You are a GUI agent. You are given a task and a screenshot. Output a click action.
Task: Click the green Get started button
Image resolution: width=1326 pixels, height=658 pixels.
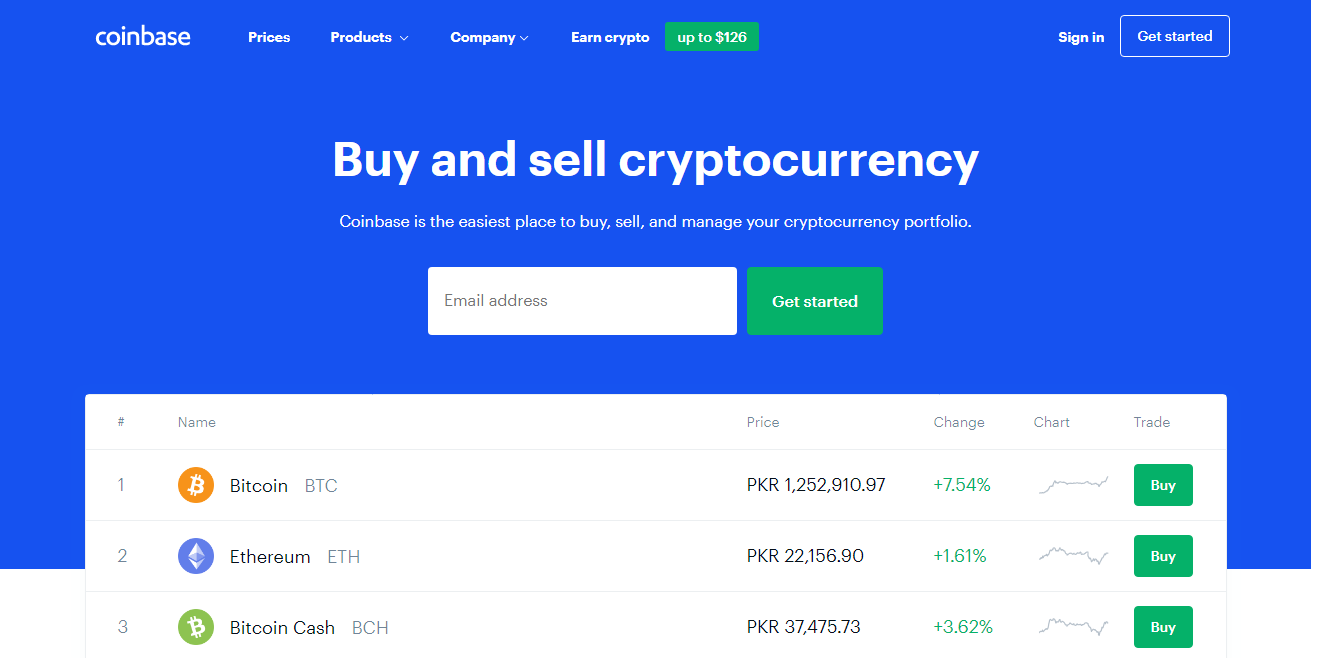pyautogui.click(x=815, y=301)
